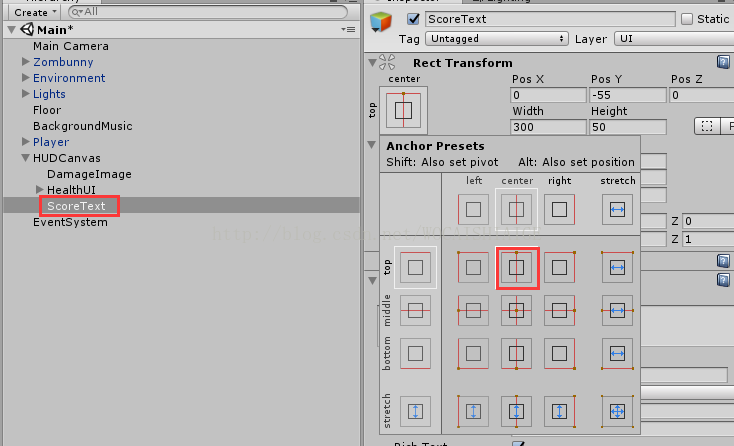Image resolution: width=734 pixels, height=446 pixels.
Task: Toggle ScoreText active checkbox
Action: [x=413, y=19]
